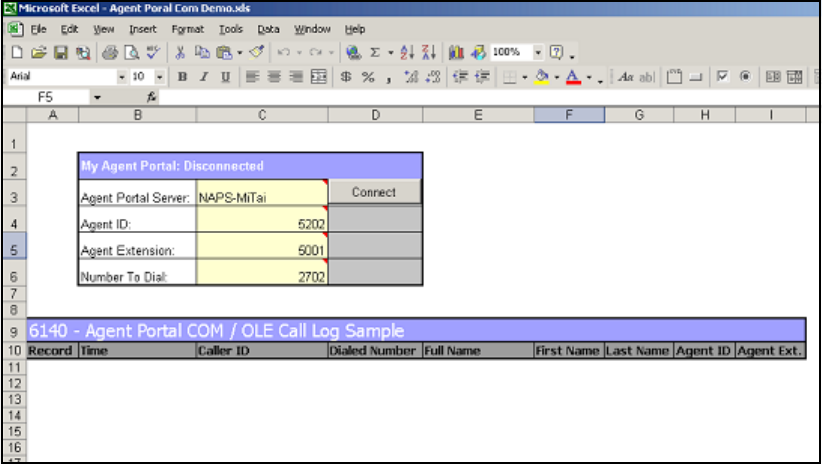Viewport: 822px width, 464px height.
Task: Open the Borders dropdown arrow
Action: coord(524,78)
